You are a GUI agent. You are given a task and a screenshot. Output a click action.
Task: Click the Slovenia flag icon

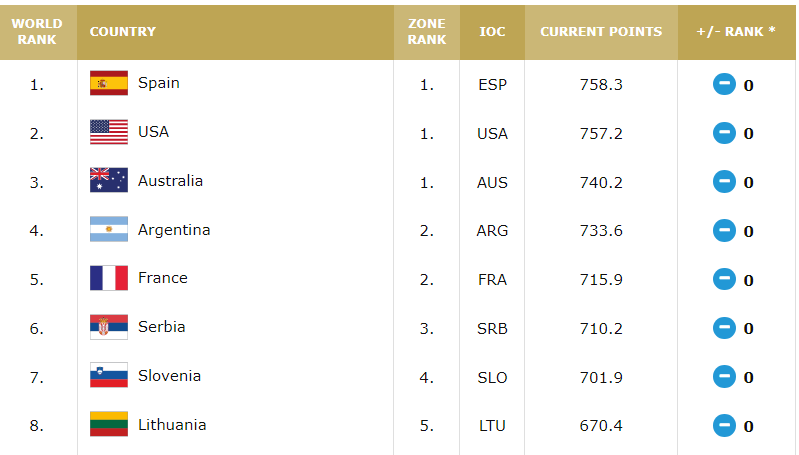[x=109, y=376]
